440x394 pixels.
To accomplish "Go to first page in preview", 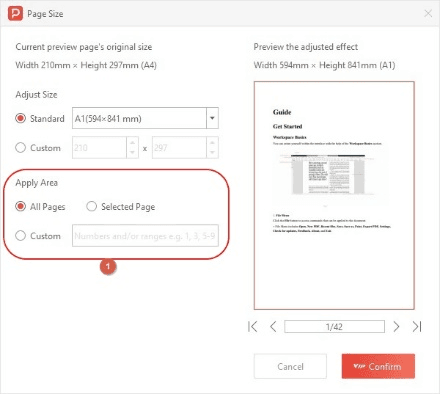I will click(x=253, y=327).
